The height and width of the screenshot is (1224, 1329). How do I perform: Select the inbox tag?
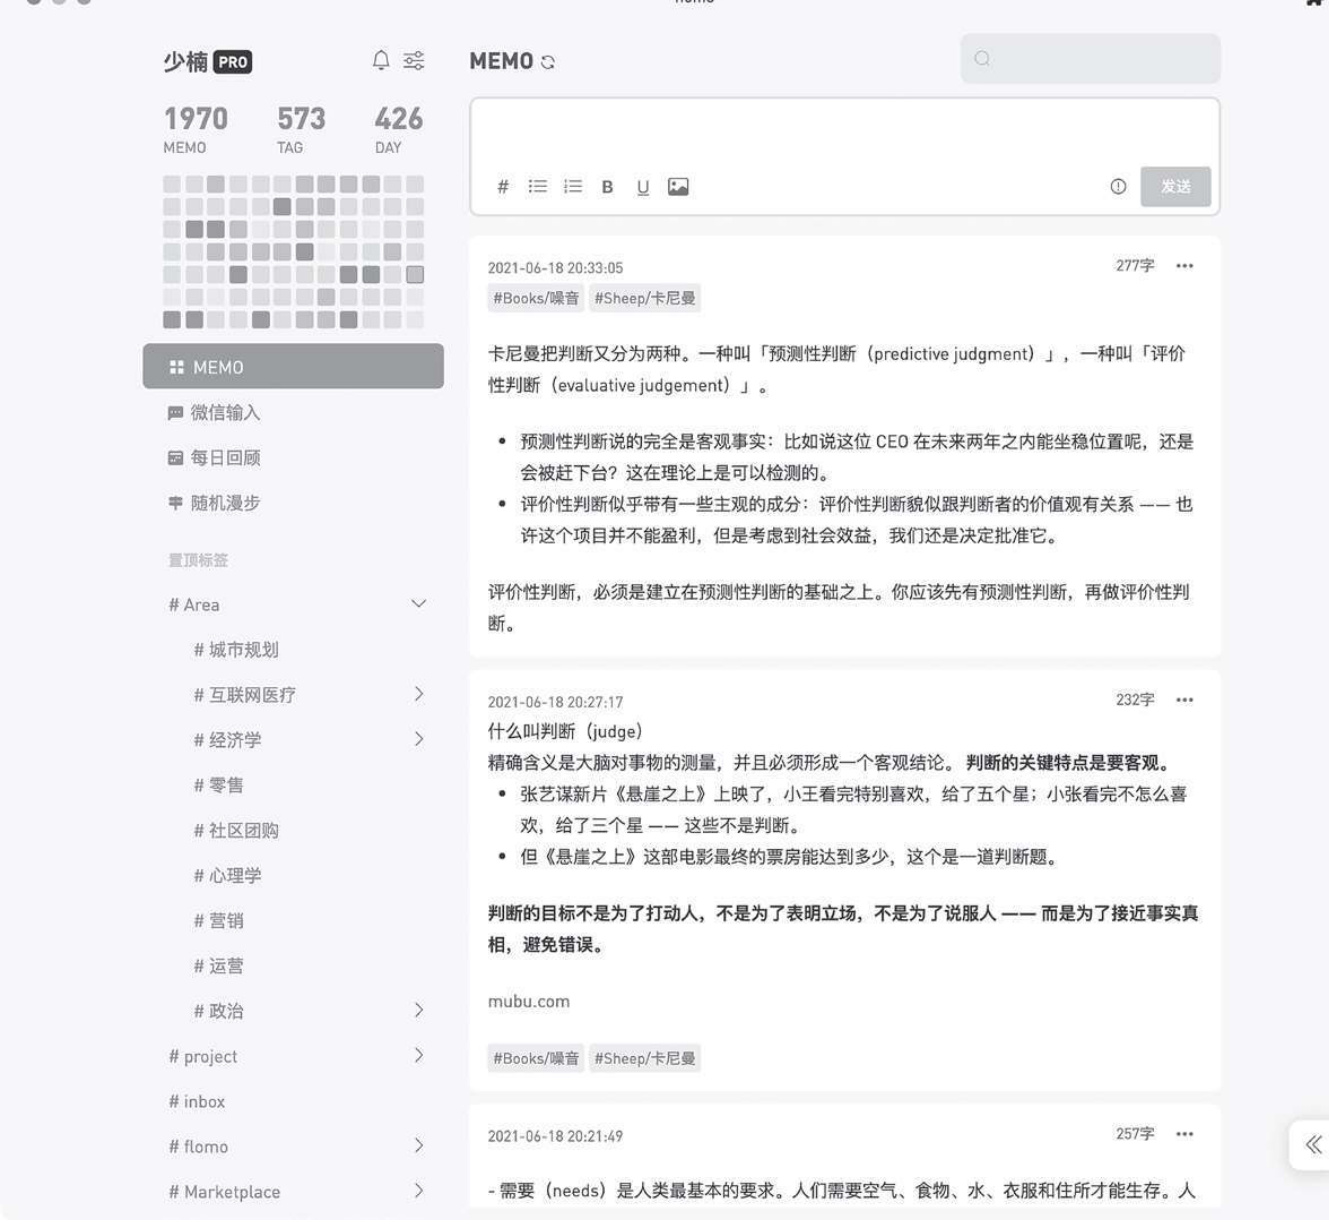coord(197,1101)
